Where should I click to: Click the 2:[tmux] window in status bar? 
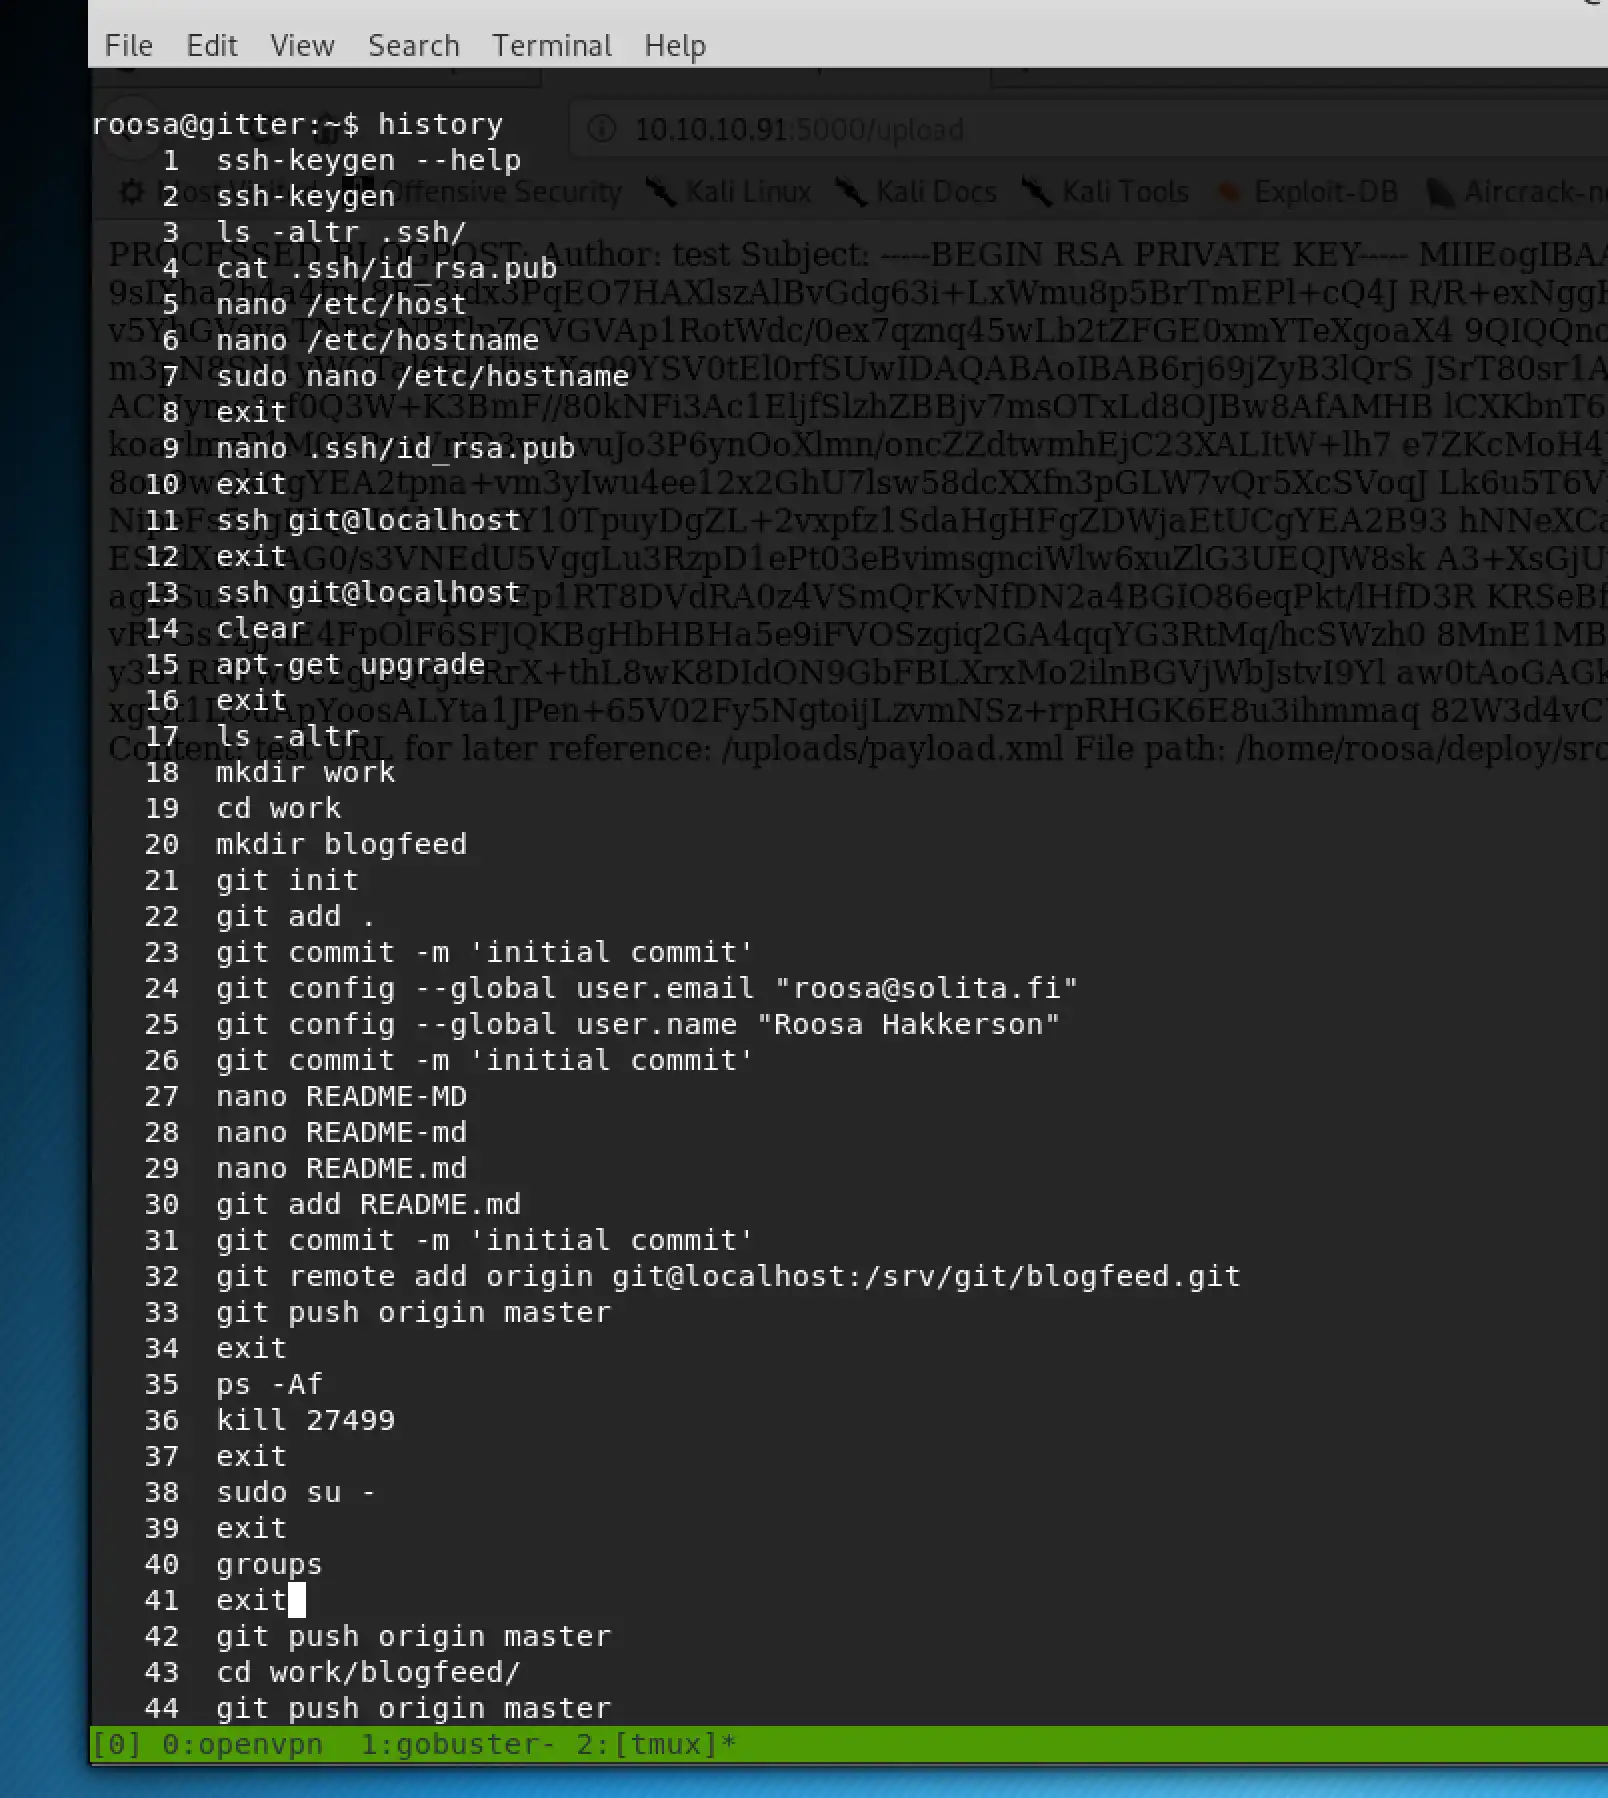coord(655,1744)
